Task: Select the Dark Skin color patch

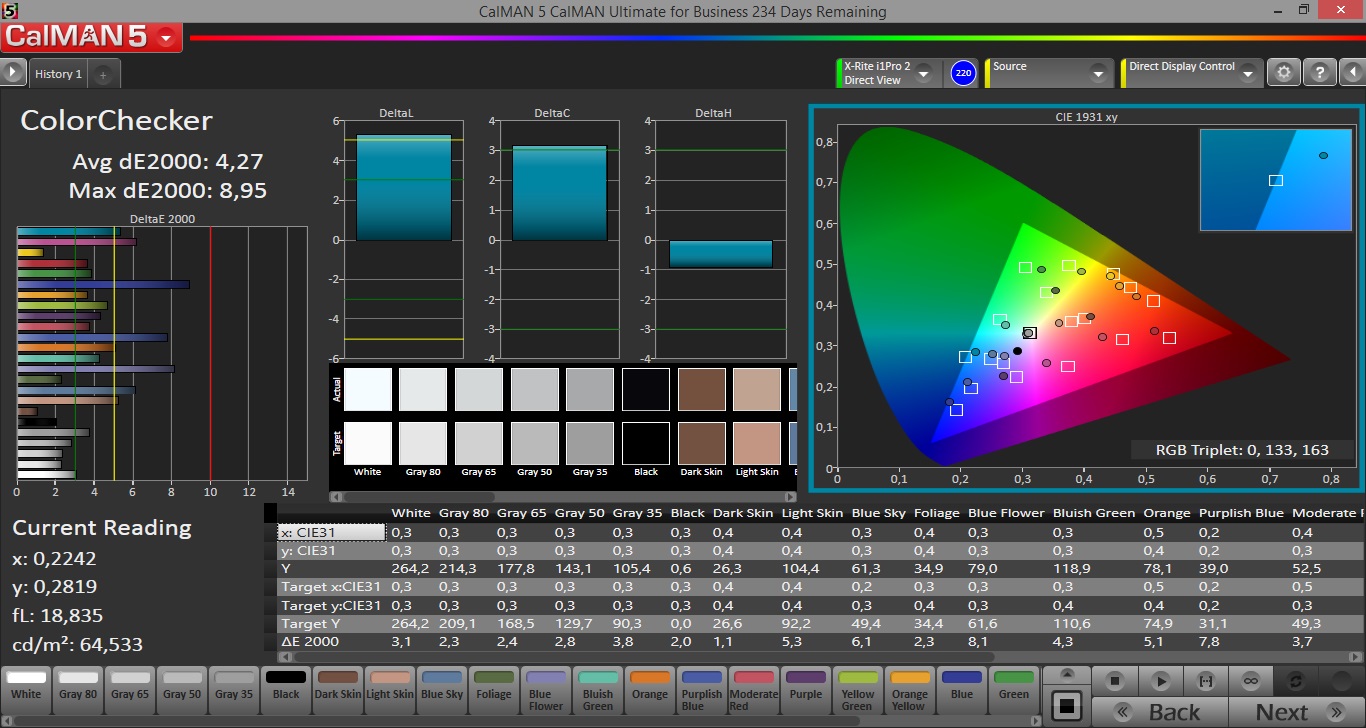Action: (x=337, y=688)
